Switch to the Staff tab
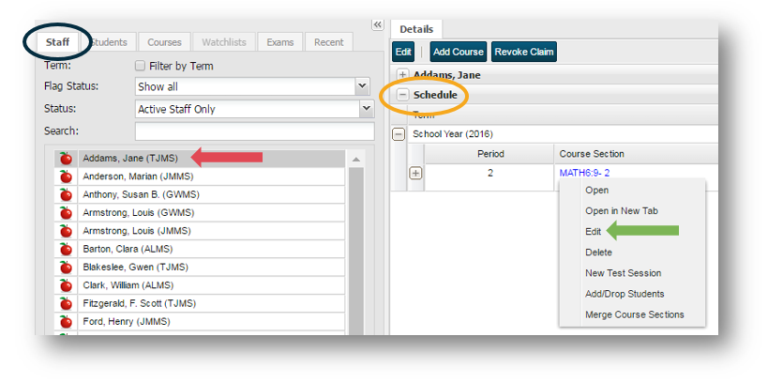The image size is (768, 383). tap(58, 42)
